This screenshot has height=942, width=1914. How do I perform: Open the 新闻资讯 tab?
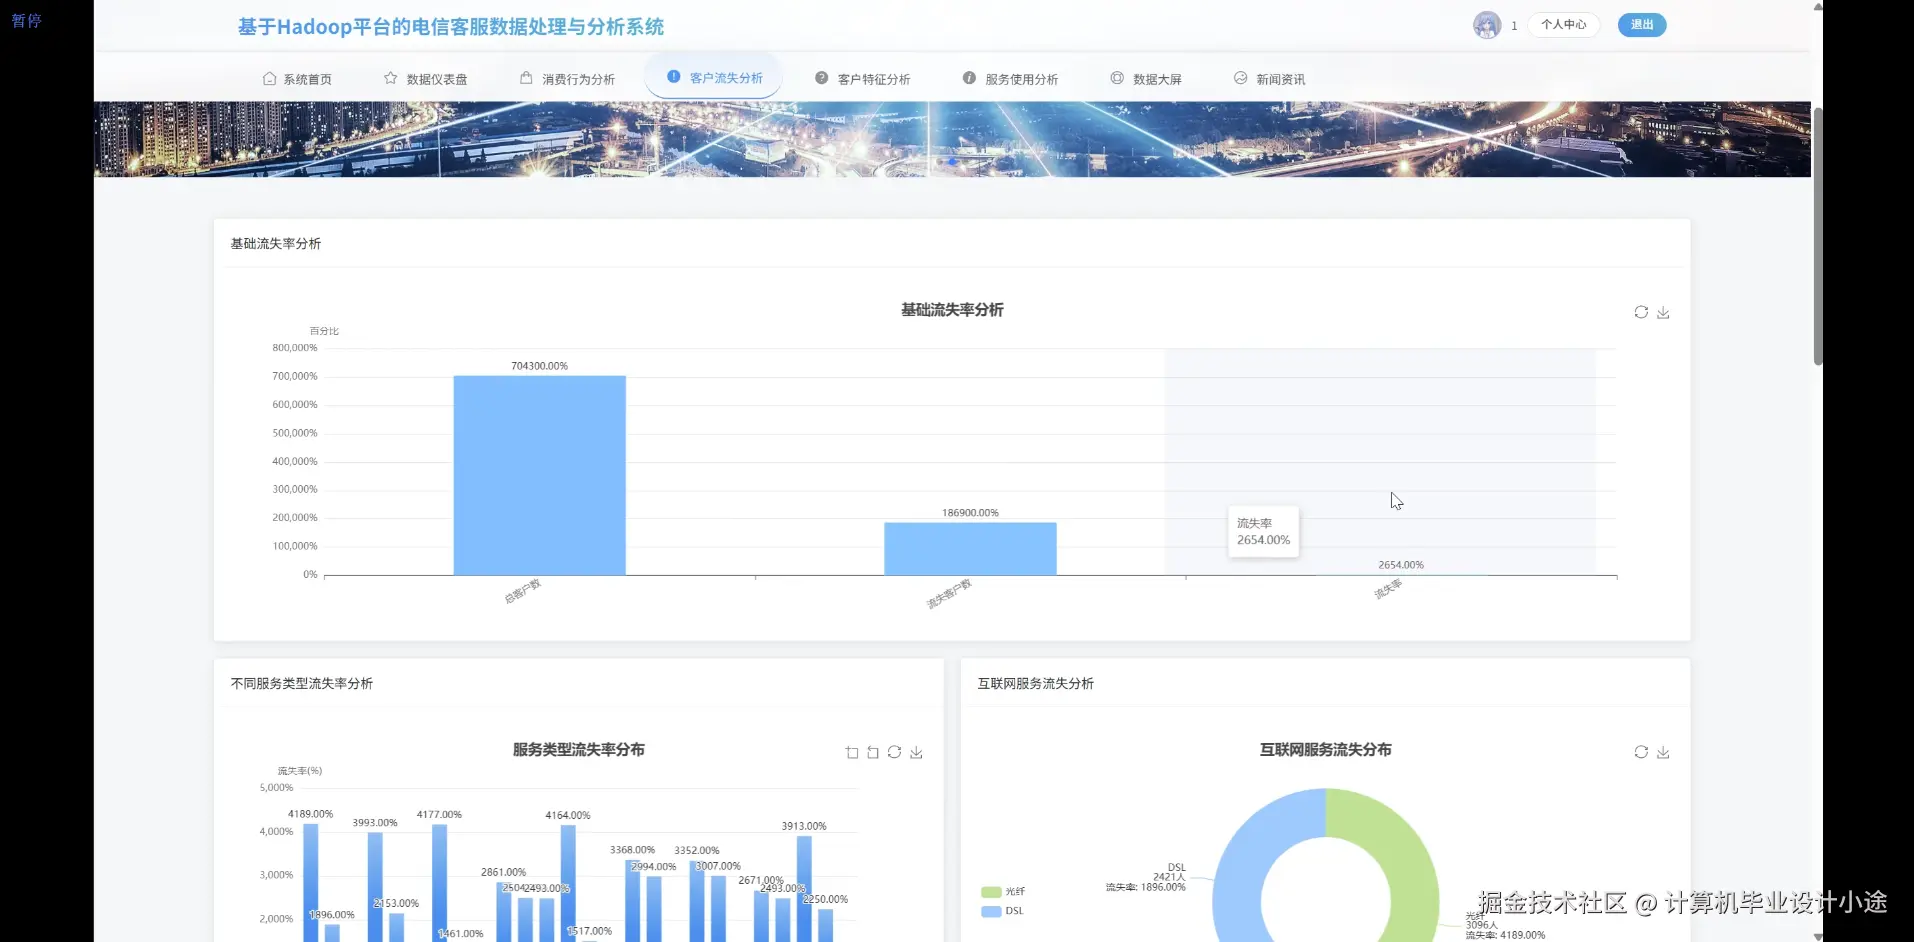pyautogui.click(x=1269, y=79)
